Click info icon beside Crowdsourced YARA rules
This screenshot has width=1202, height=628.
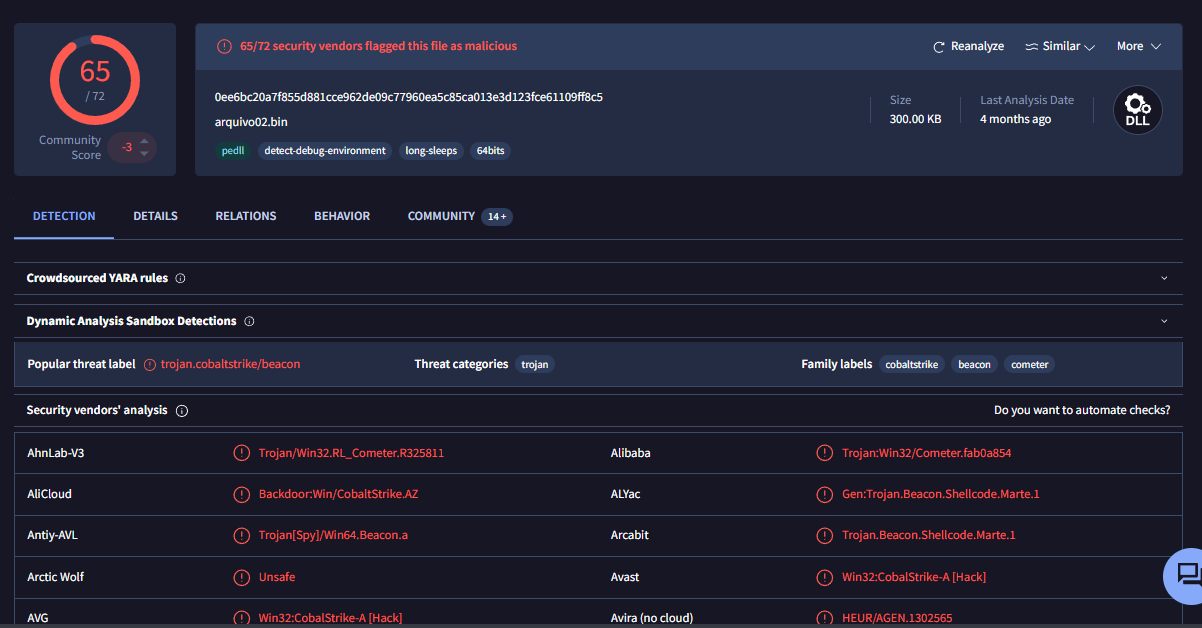[x=181, y=278]
